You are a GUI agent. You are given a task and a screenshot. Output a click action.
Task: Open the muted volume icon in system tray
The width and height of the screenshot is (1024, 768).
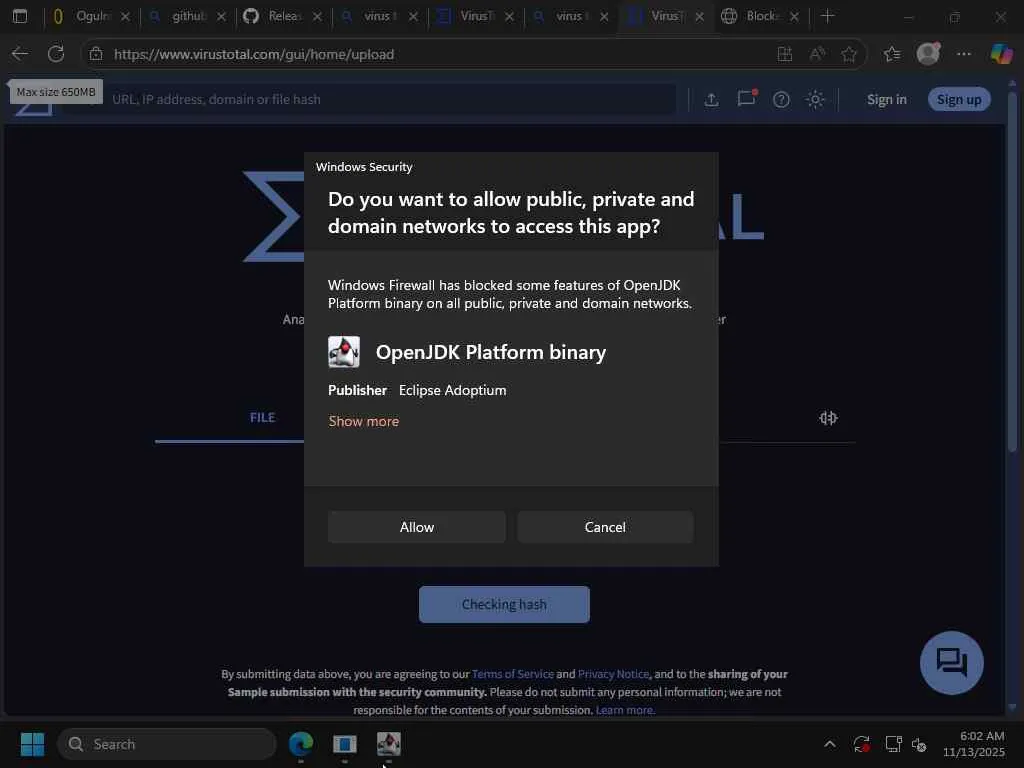[x=919, y=744]
